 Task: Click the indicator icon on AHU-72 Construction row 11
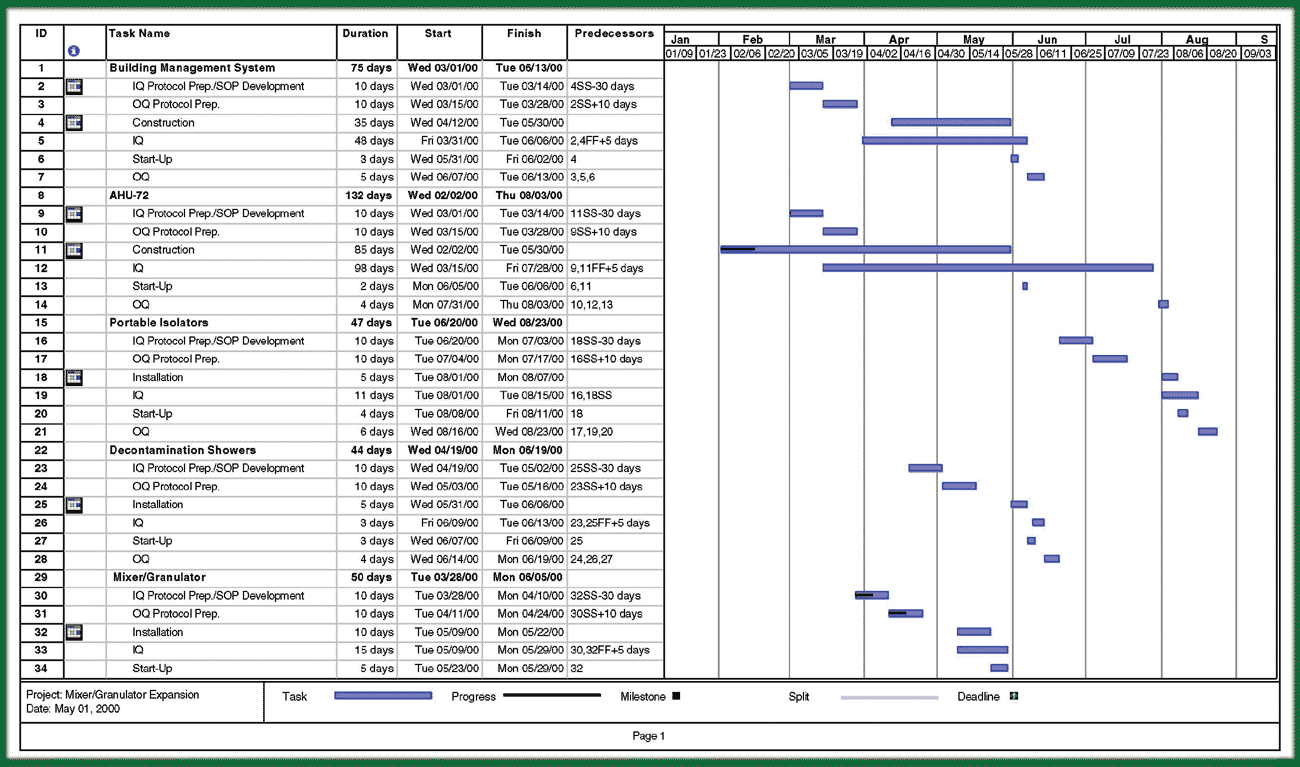tap(73, 249)
